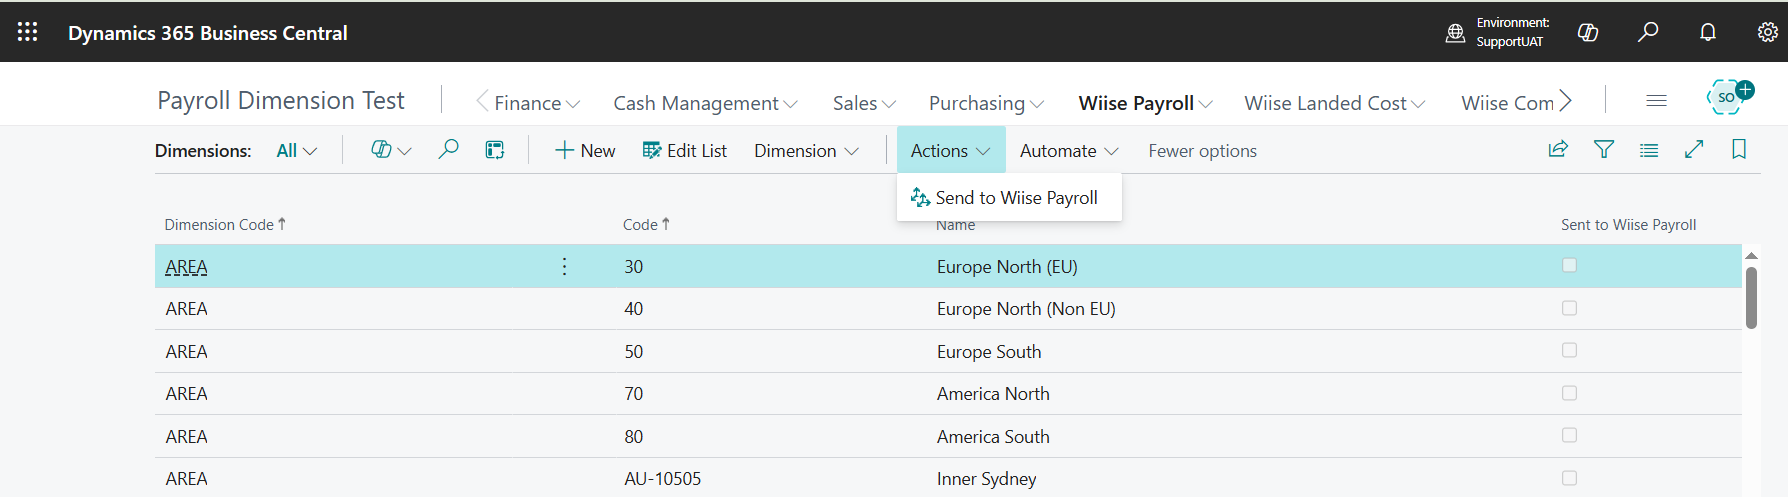Screen dimensions: 1788x497
Task: Tick Sent to Wiise Payroll for Europe North (Non EU)
Action: click(x=1569, y=308)
